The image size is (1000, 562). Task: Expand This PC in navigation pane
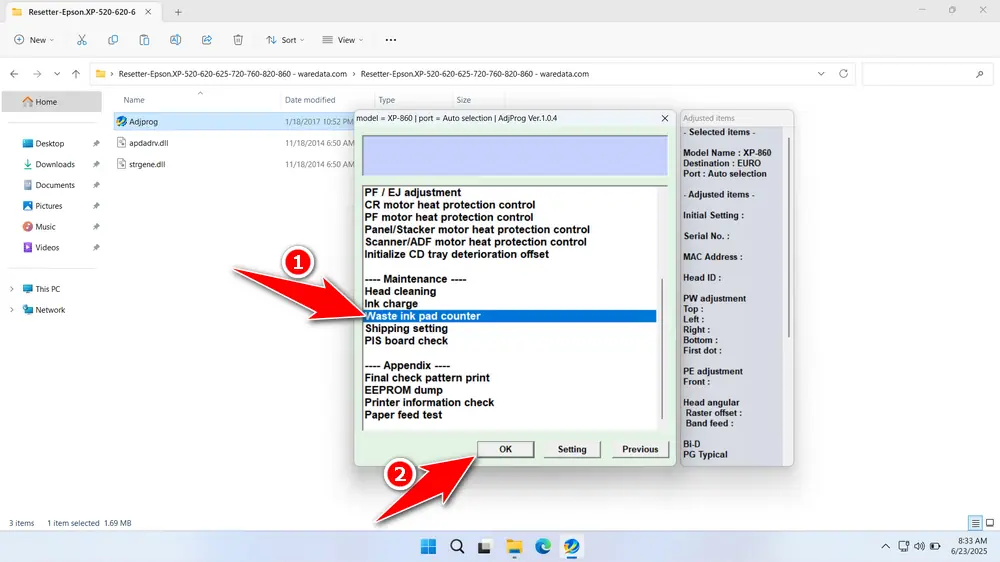pos(11,289)
